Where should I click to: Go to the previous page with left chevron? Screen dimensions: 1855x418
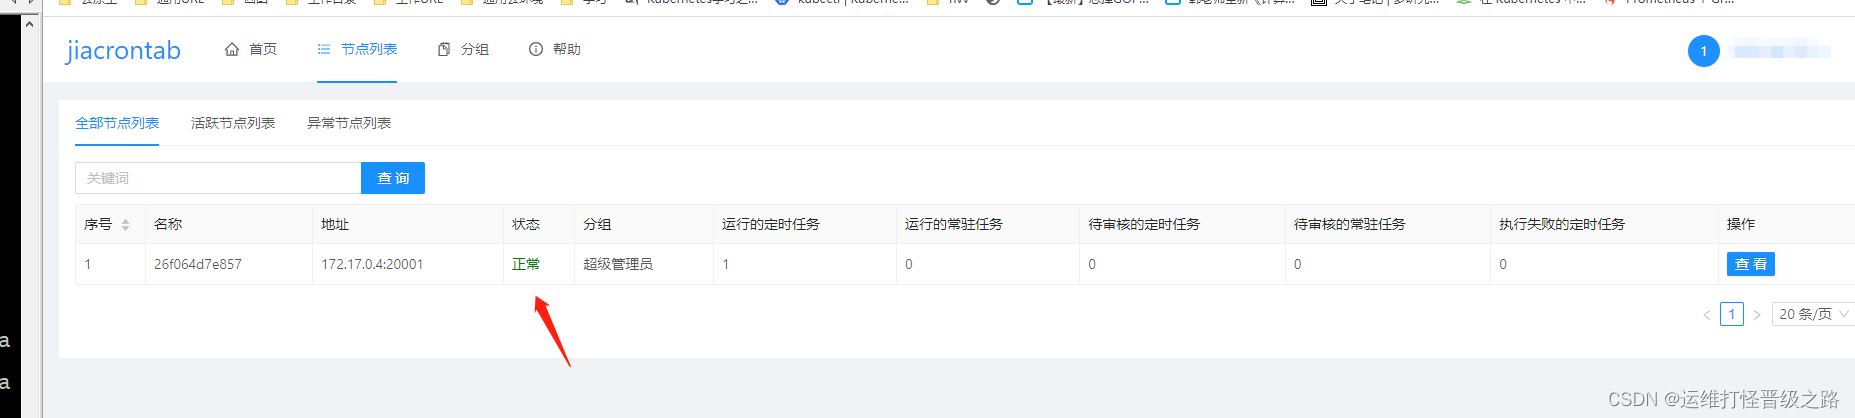[x=1707, y=314]
